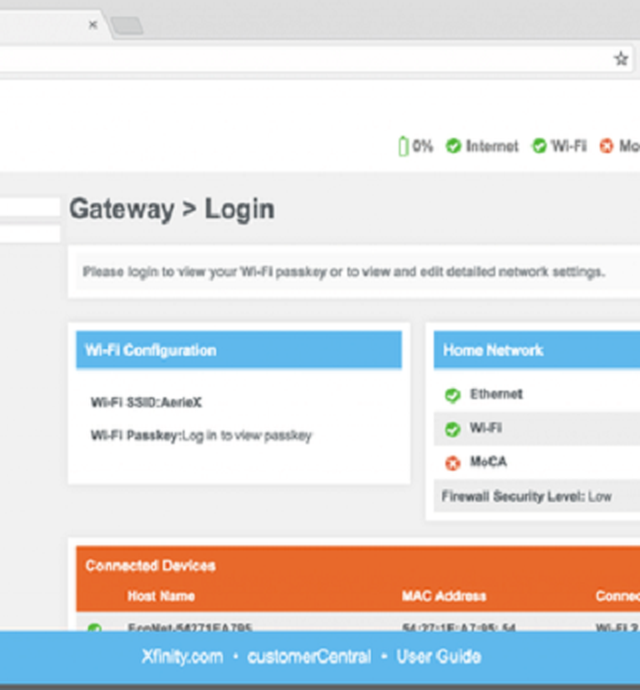Select the Wi-Fi row in Home Network
The image size is (640, 690).
click(537, 428)
